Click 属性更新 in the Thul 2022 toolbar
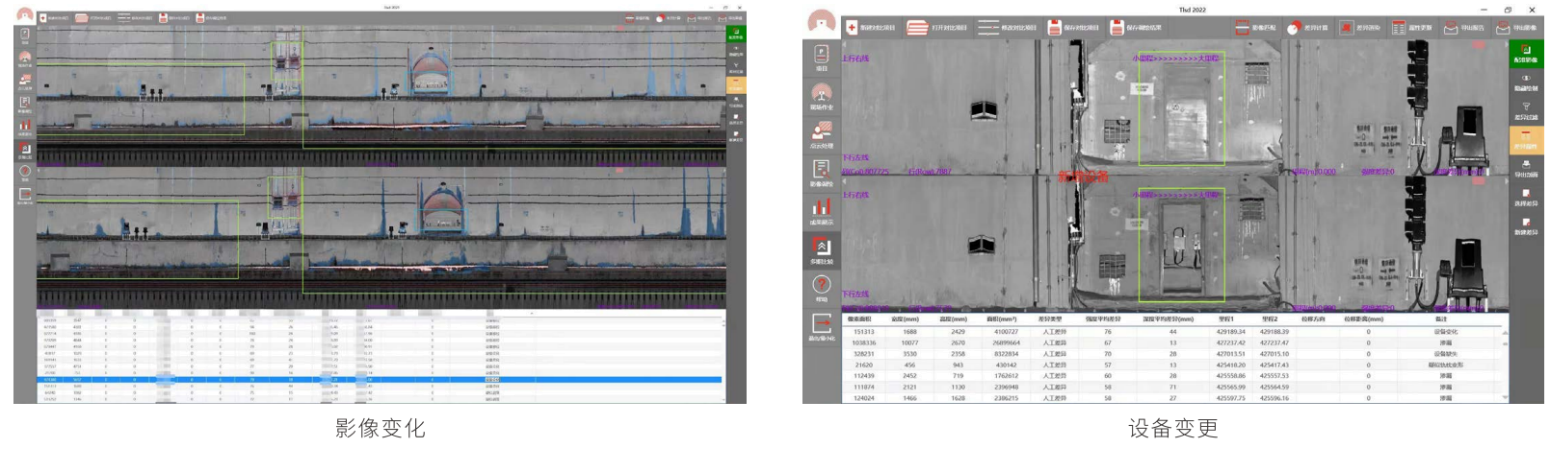 [1412, 28]
